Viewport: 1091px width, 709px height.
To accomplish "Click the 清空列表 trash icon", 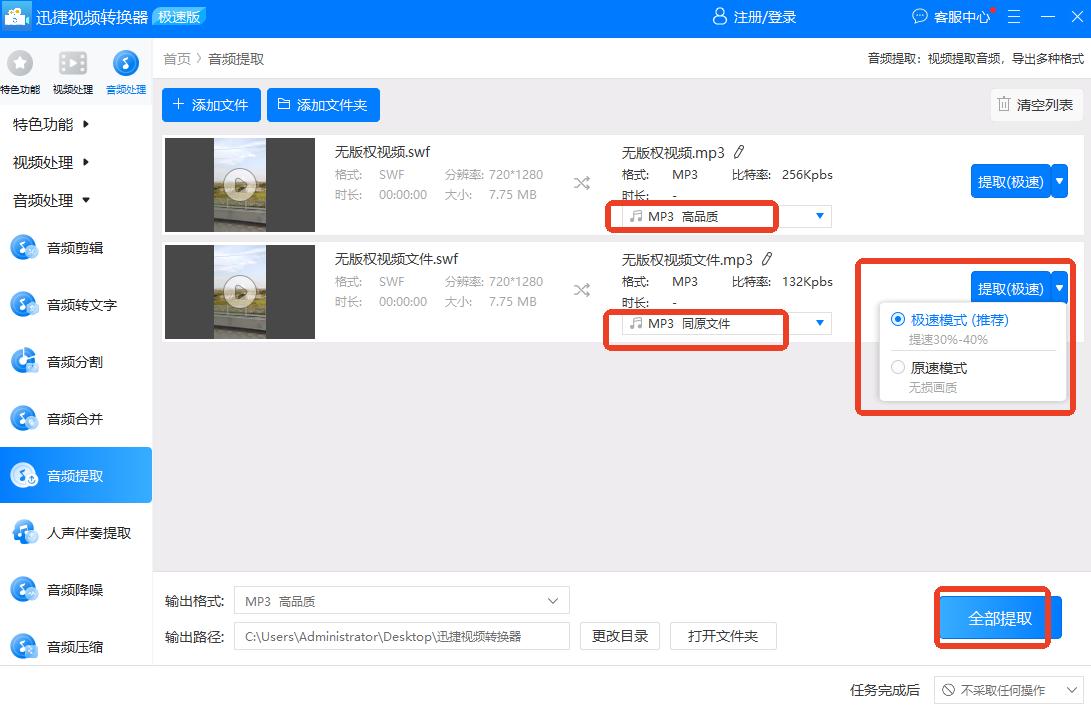I will click(1003, 104).
